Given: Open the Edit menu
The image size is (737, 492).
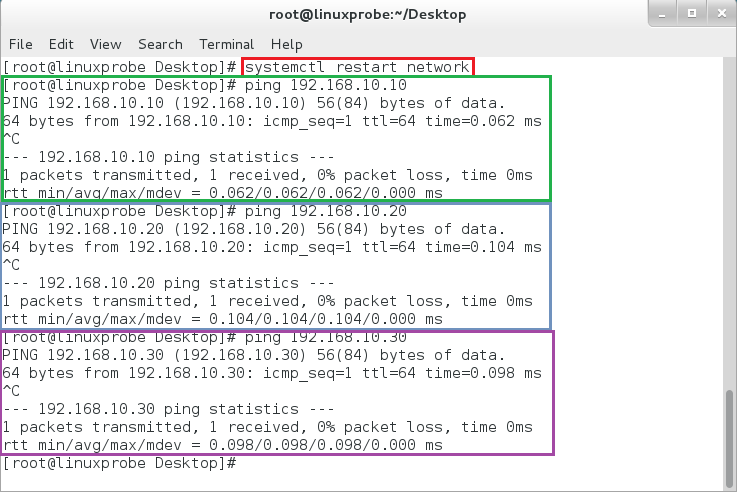Looking at the screenshot, I should coord(61,44).
